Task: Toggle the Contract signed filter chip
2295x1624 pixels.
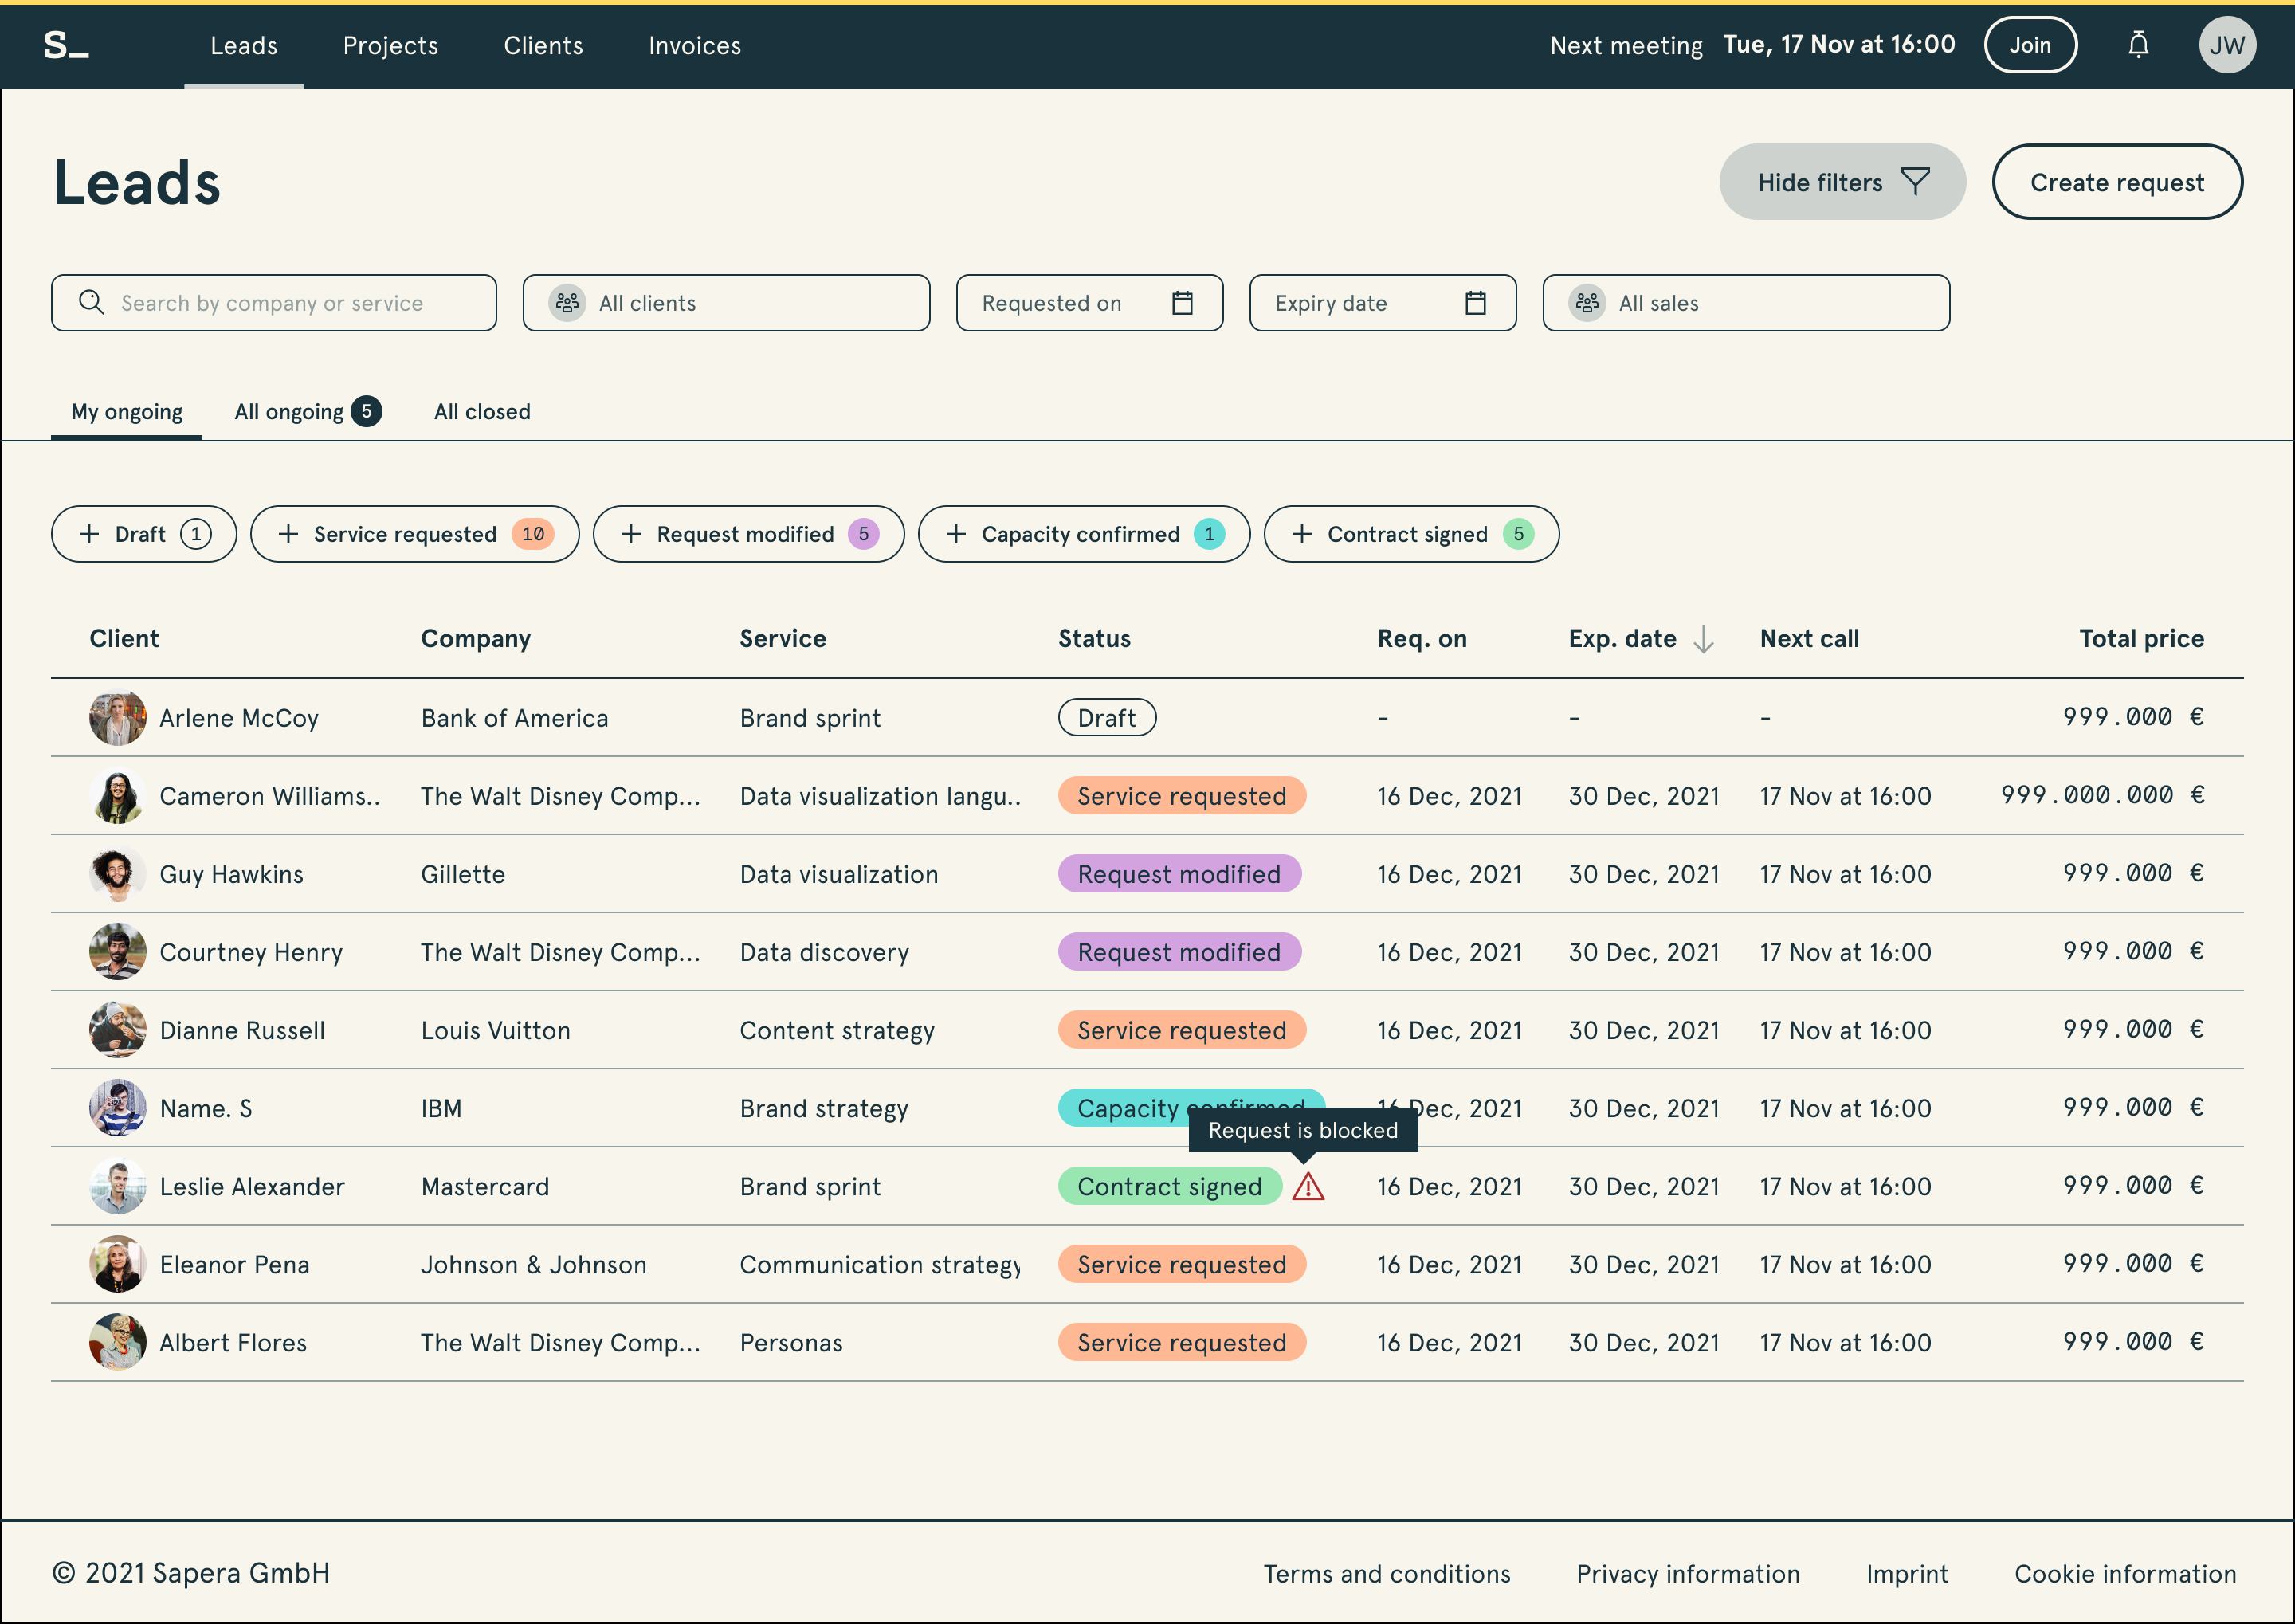Action: [x=1410, y=534]
